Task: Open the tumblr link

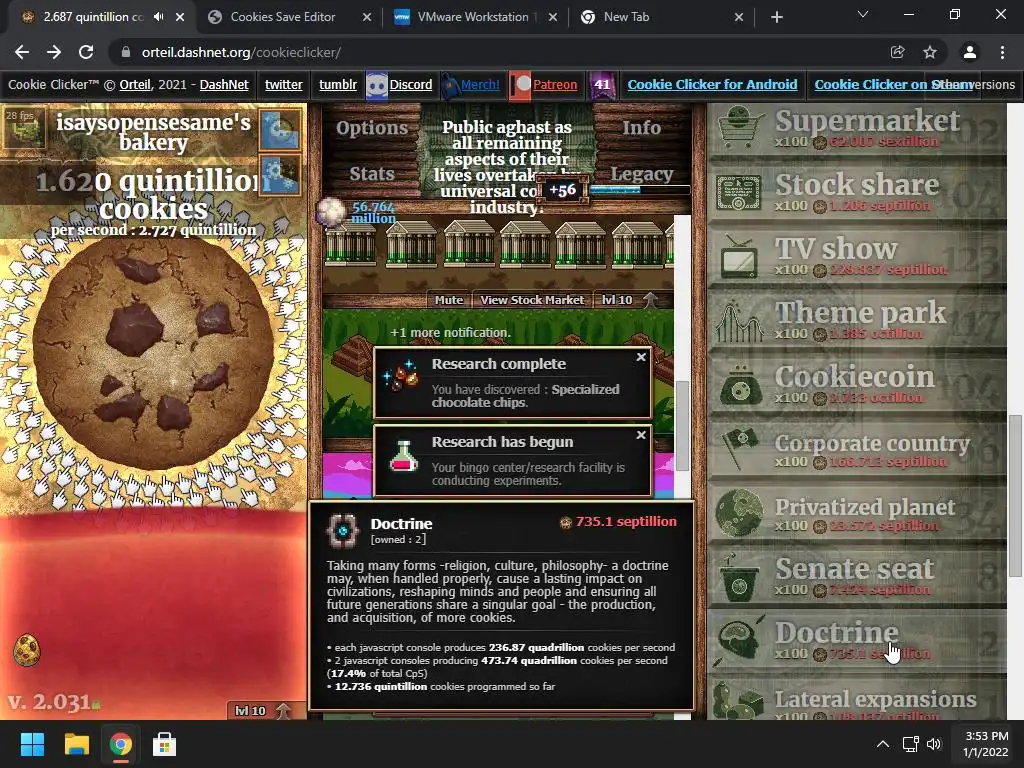Action: pos(338,85)
